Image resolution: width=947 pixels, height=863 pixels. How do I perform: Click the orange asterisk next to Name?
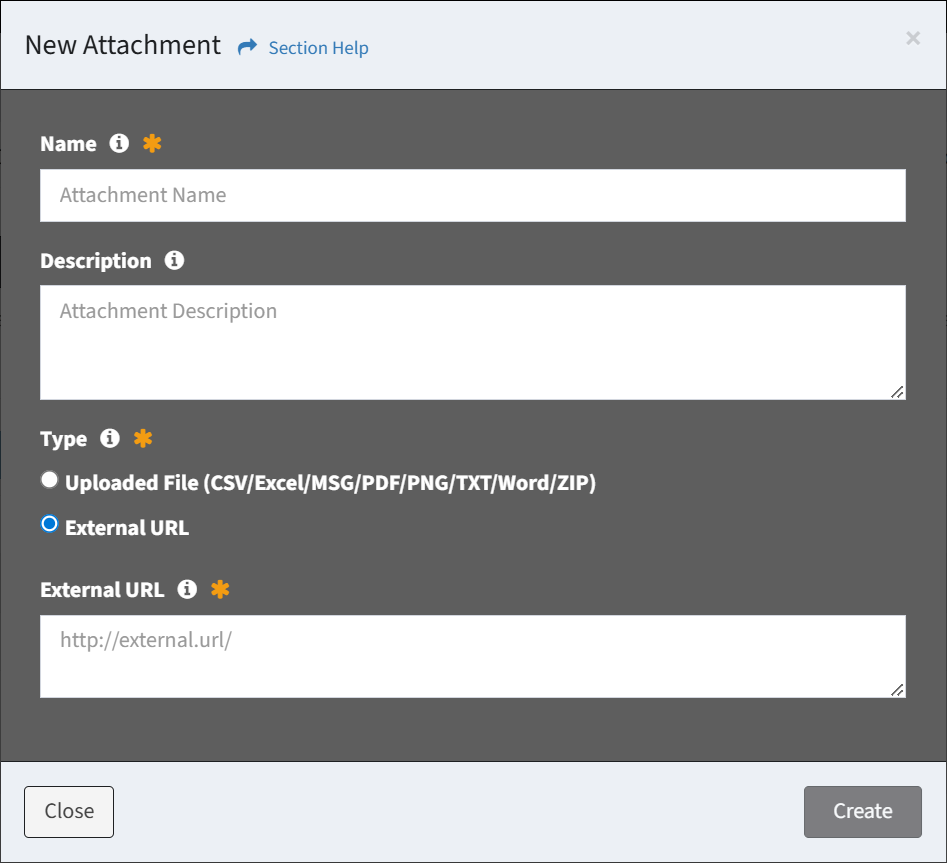(152, 144)
